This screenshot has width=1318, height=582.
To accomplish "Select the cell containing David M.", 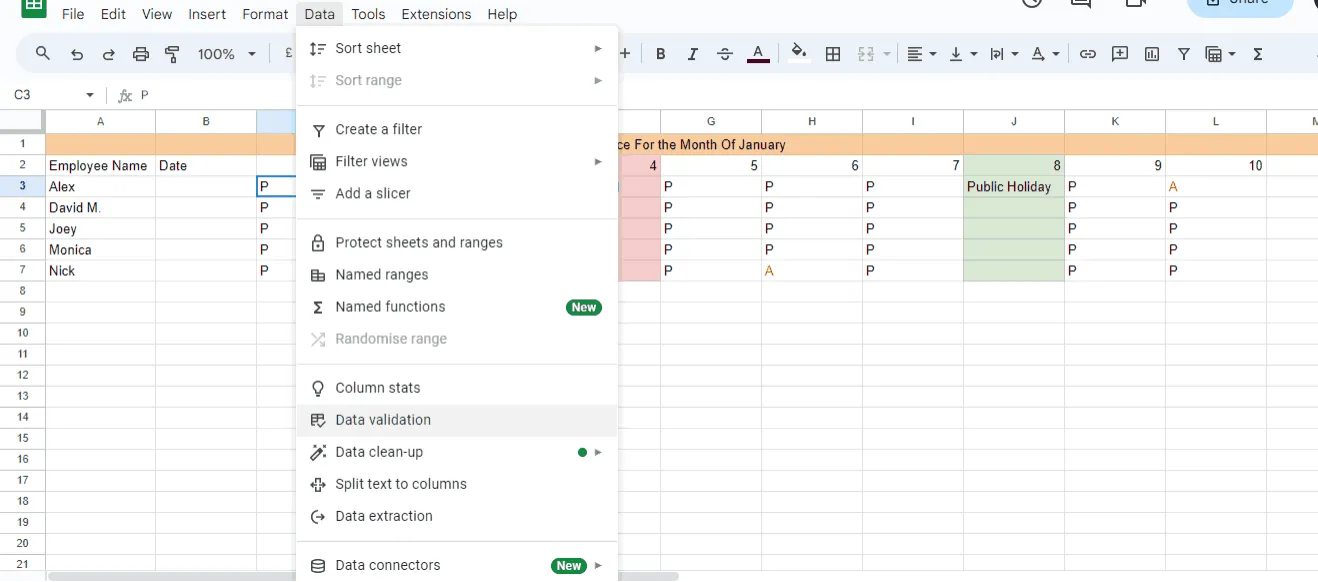I will 100,208.
